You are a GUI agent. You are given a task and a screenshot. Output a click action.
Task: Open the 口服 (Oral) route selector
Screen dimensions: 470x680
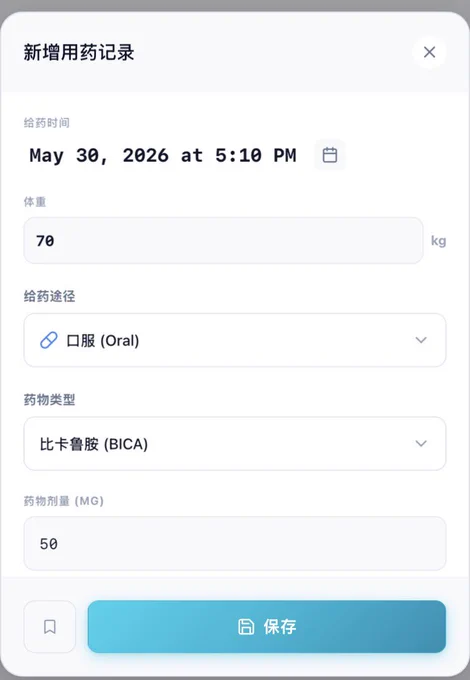coord(235,340)
